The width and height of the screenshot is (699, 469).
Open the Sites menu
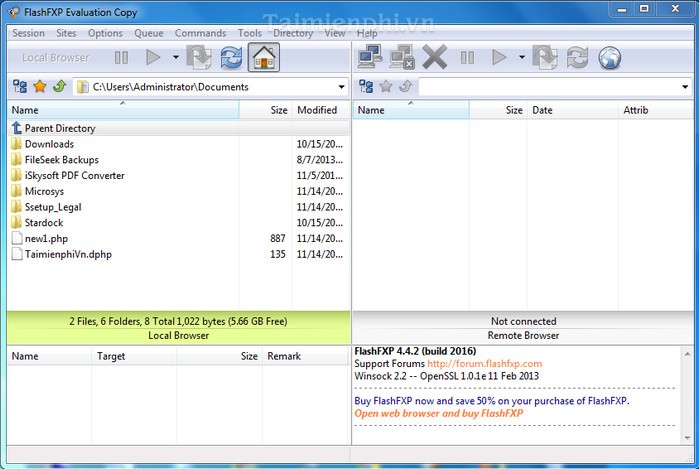tap(66, 33)
